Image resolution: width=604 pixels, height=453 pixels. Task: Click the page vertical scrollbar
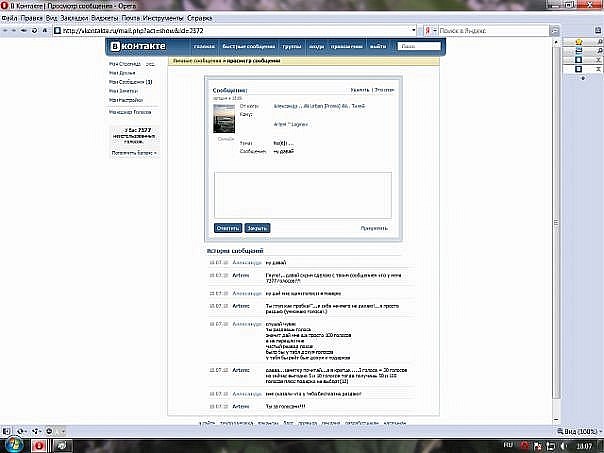pyautogui.click(x=556, y=222)
